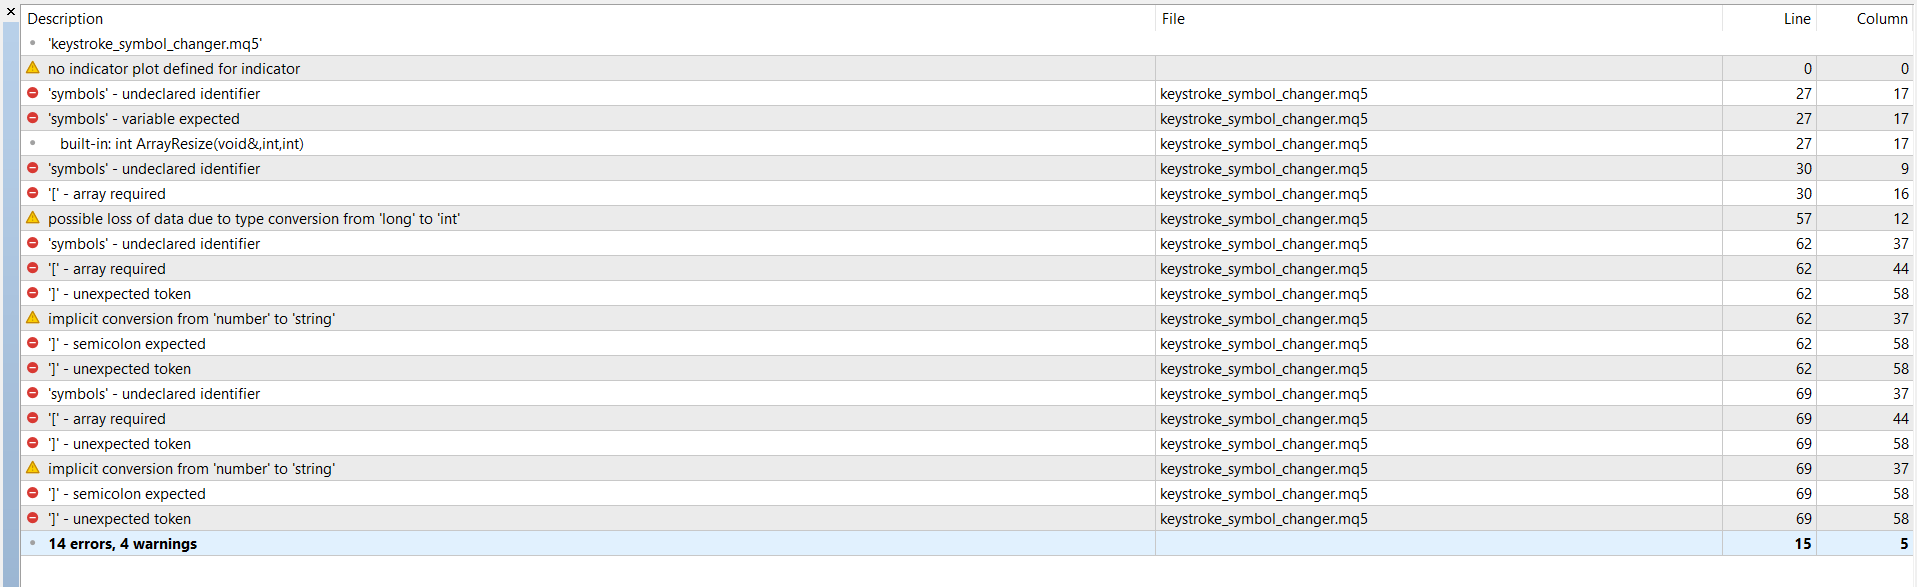Viewport: 1917px width, 587px height.
Task: Click error icon for line 27 undeclared identifier
Action: (33, 93)
